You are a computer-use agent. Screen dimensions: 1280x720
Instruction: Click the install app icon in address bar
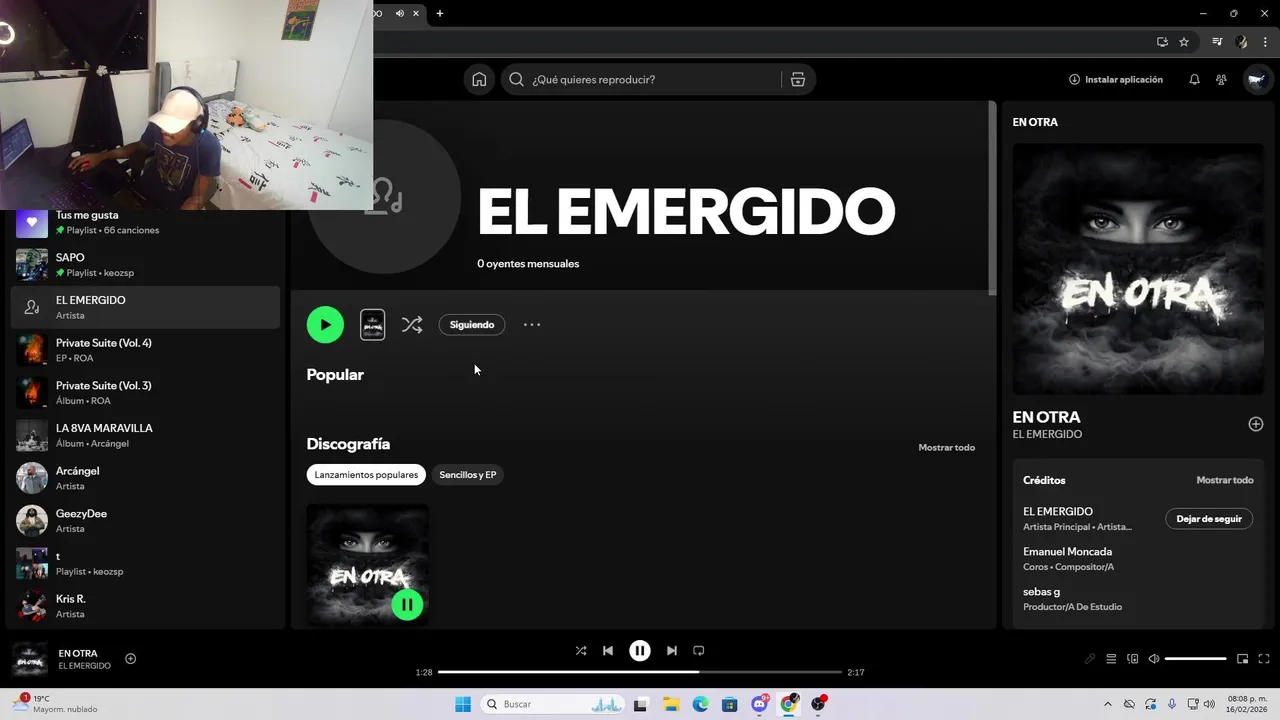[x=1162, y=42]
